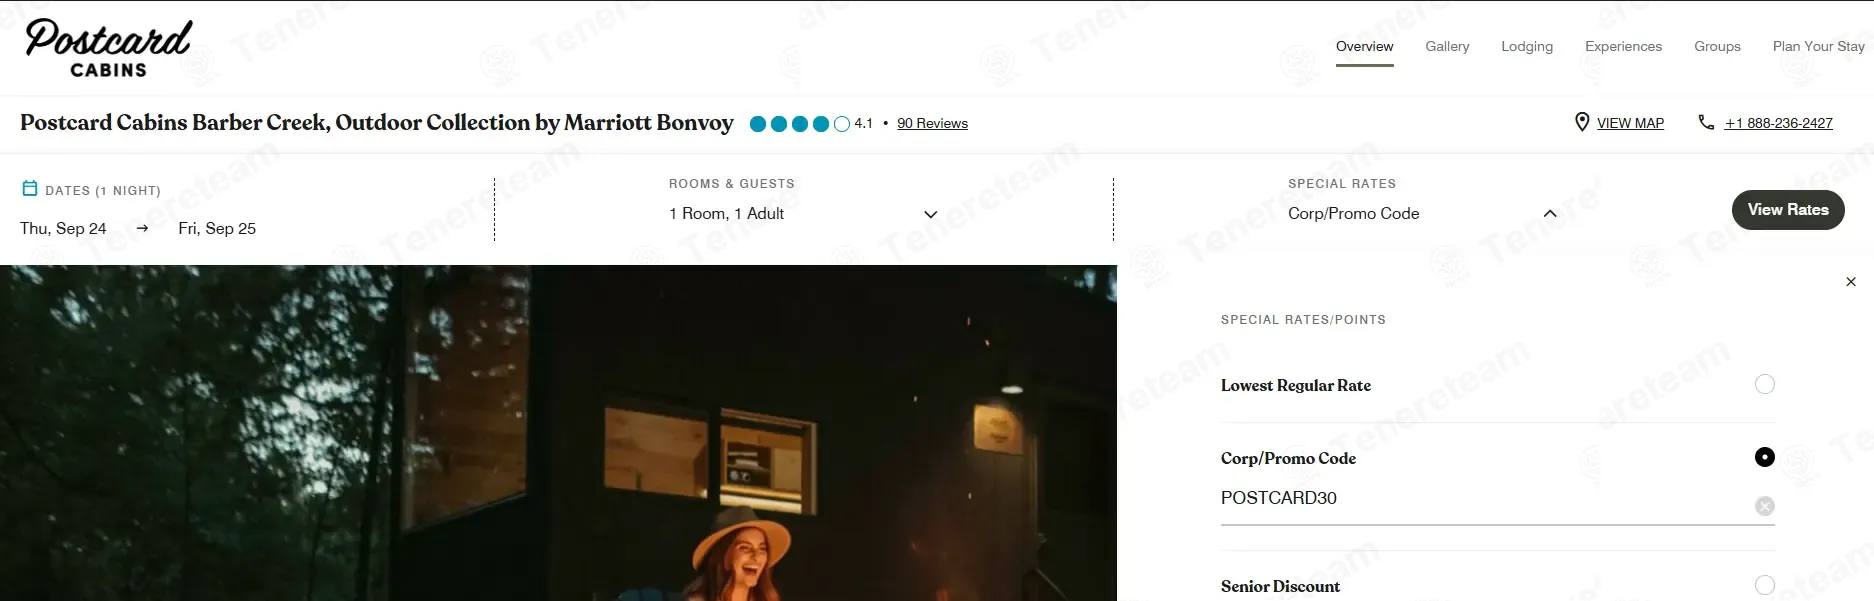Select the Thu, Sep 24 check-in date
This screenshot has height=601, width=1874.
click(x=63, y=229)
